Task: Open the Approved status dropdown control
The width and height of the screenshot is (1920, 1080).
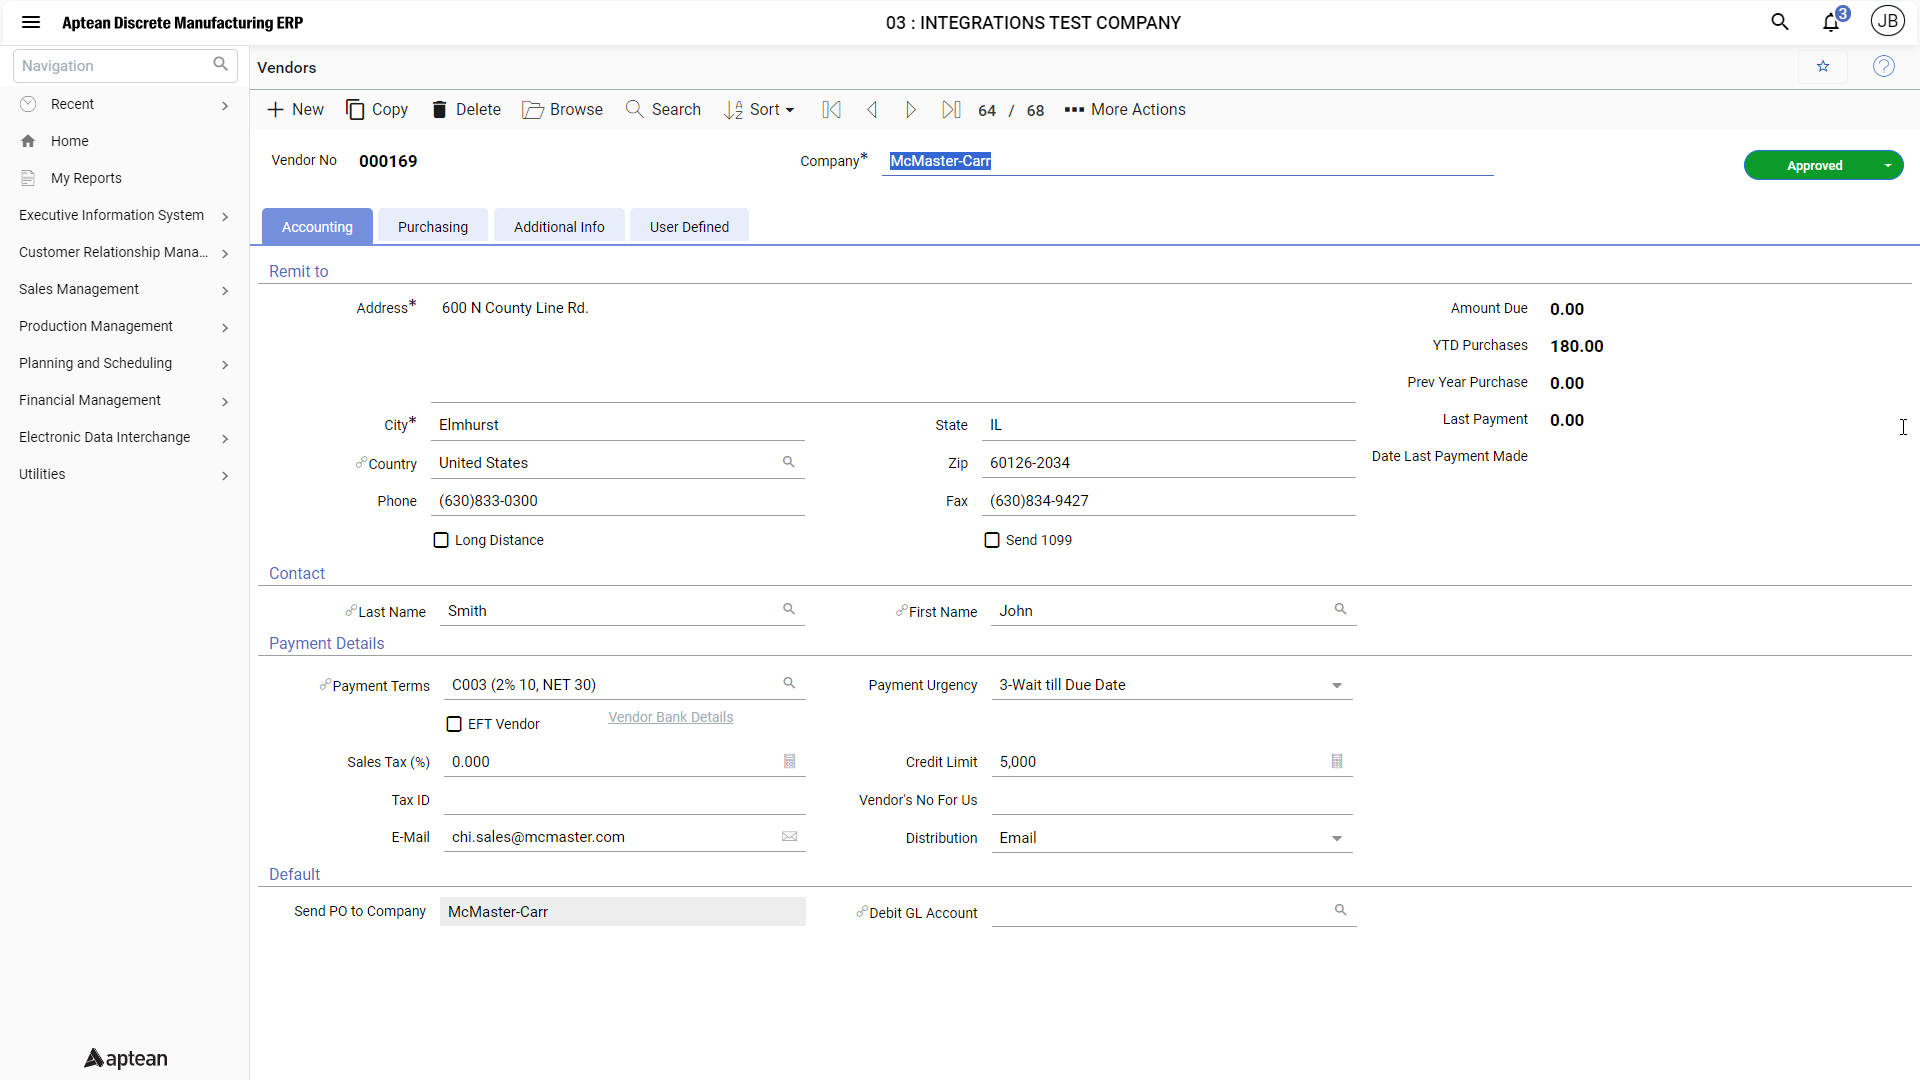Action: [1888, 165]
